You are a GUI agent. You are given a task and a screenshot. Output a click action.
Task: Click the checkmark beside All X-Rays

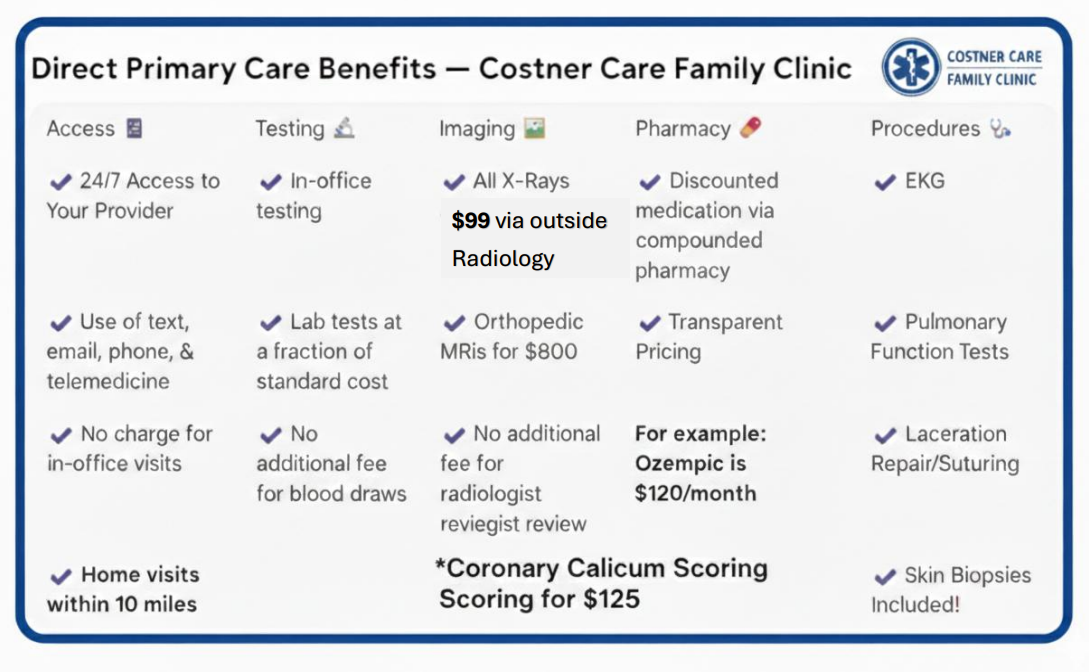click(x=454, y=182)
